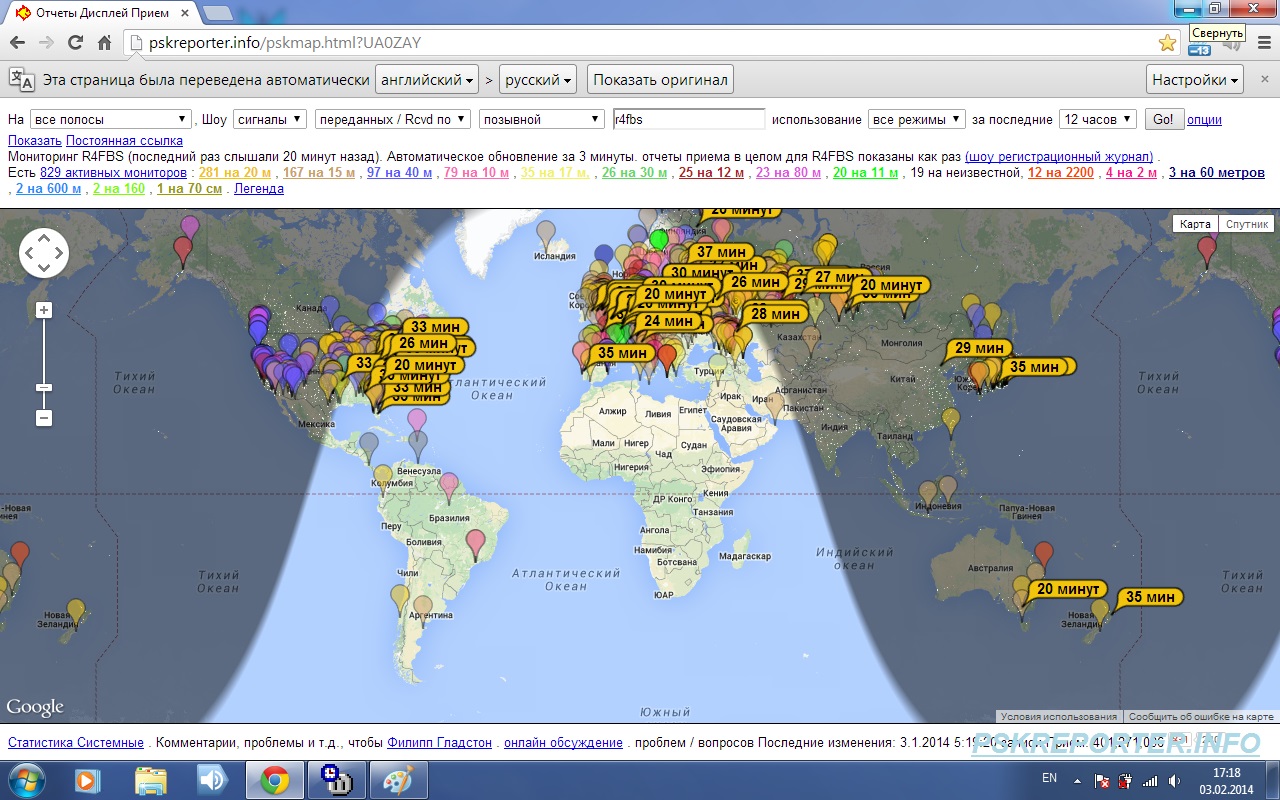
Task: Click the callsign input field with r4fbs
Action: click(x=688, y=119)
